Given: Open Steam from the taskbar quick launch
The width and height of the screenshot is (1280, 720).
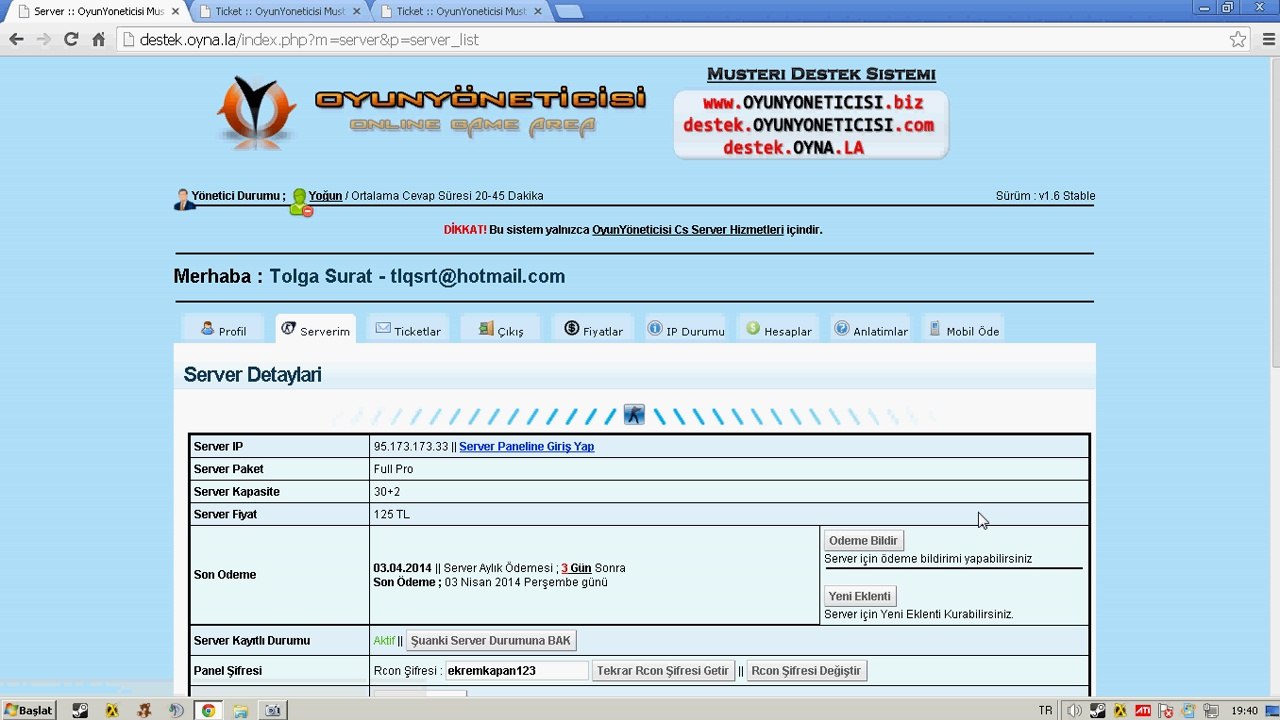Looking at the screenshot, I should [80, 711].
